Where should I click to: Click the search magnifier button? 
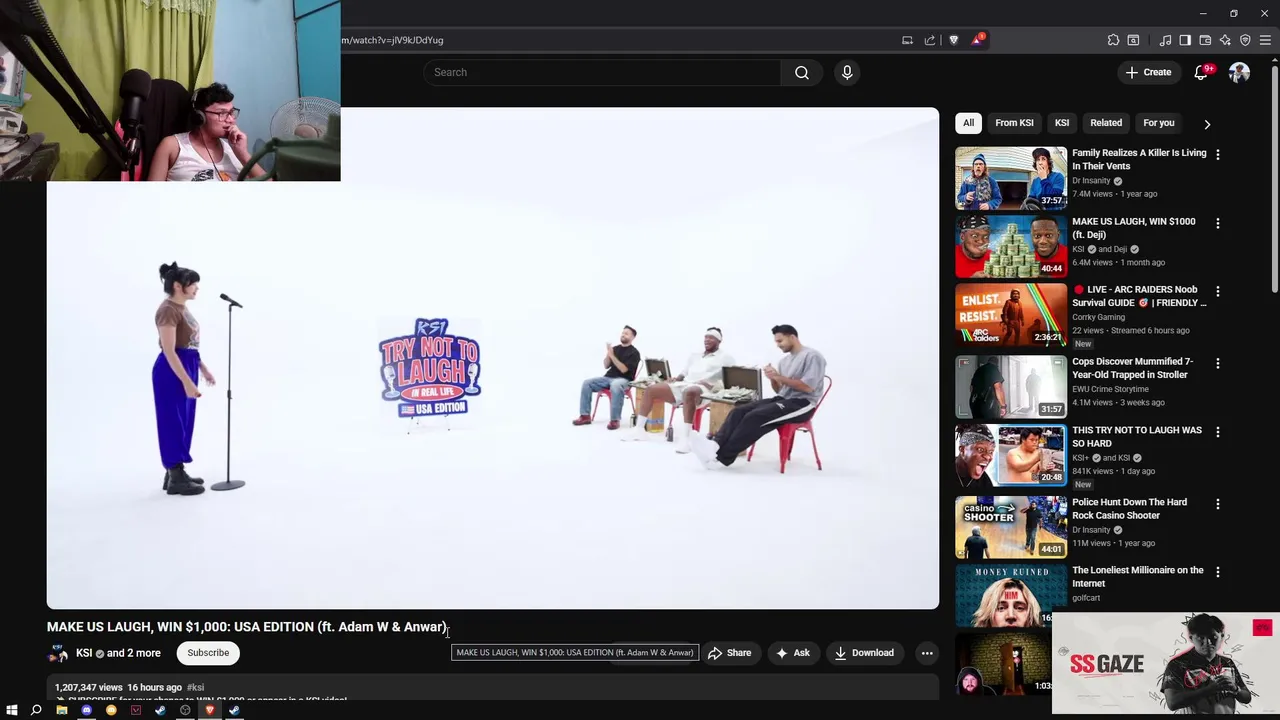pos(801,72)
